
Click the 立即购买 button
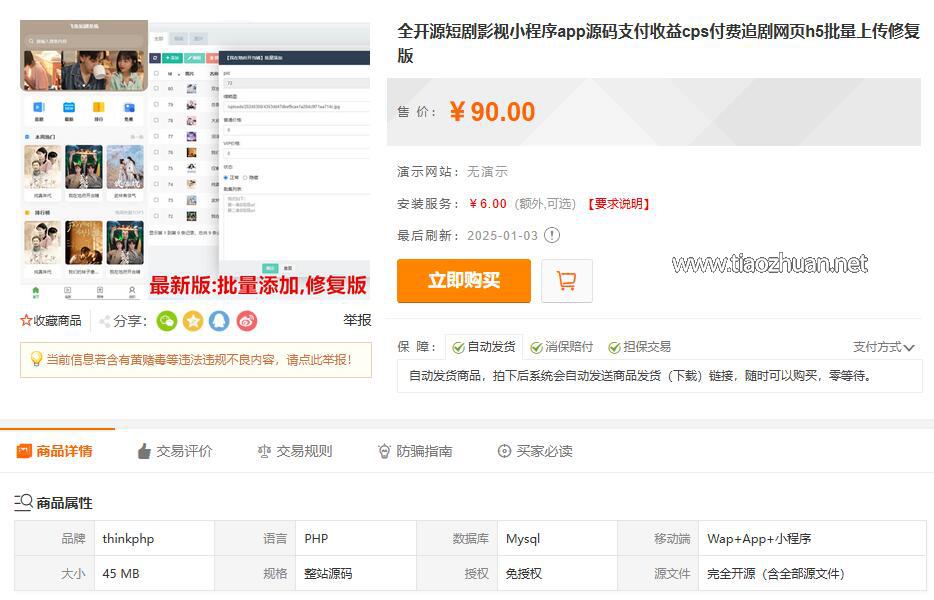point(463,281)
